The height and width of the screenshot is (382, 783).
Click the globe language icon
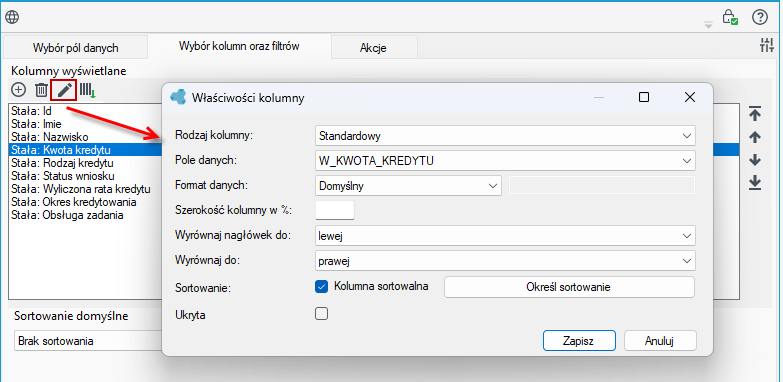(x=12, y=17)
